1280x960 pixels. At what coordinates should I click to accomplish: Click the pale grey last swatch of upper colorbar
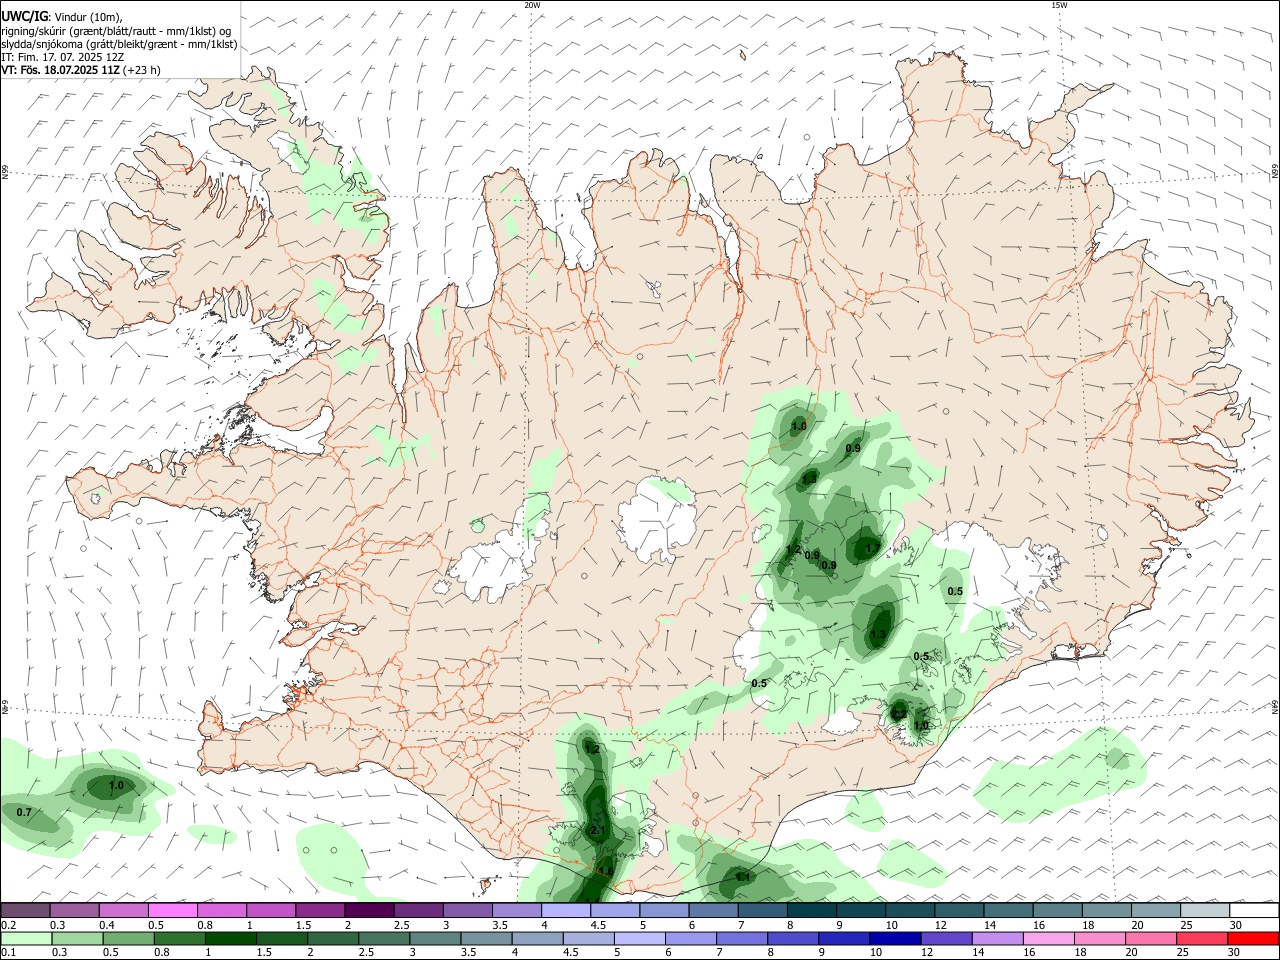click(1205, 910)
